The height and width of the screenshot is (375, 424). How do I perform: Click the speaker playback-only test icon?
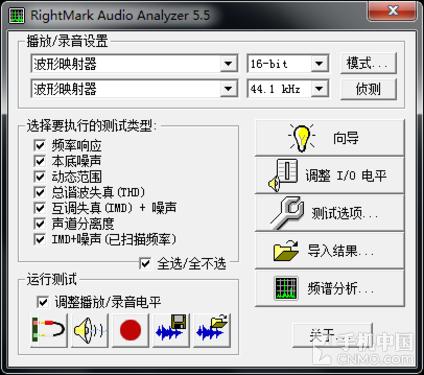[89, 330]
